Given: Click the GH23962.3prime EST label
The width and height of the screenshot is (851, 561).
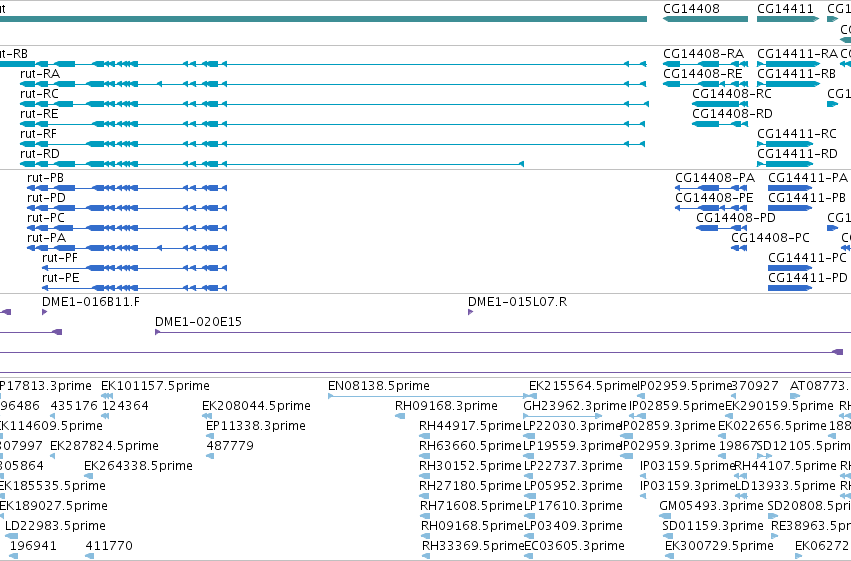Looking at the screenshot, I should (575, 406).
